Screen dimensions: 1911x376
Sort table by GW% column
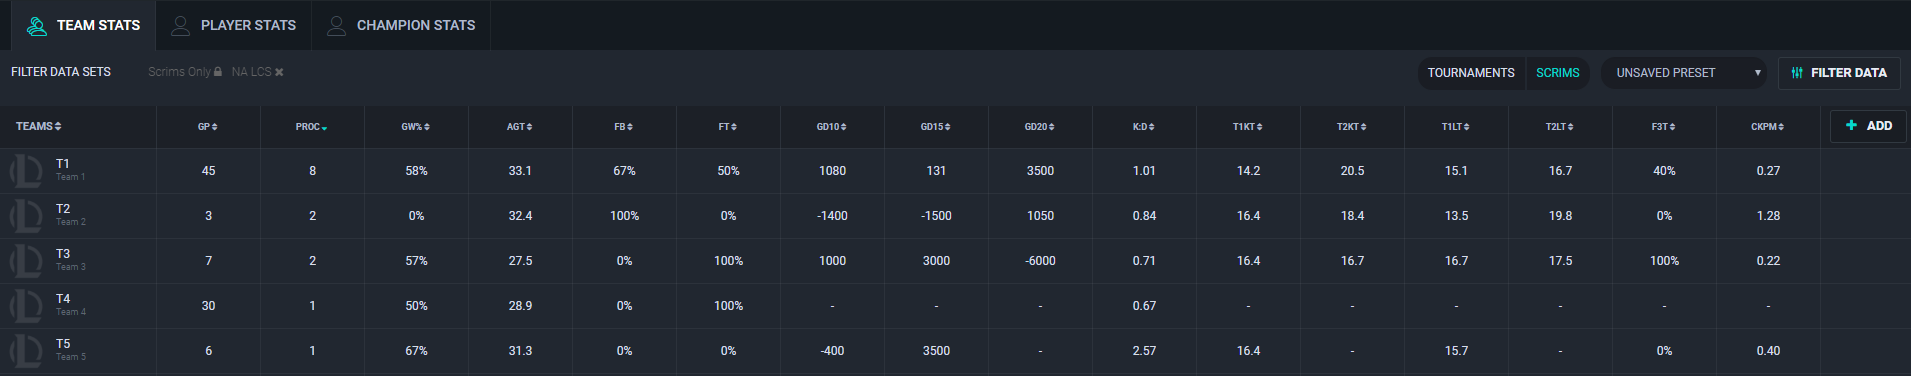(416, 127)
